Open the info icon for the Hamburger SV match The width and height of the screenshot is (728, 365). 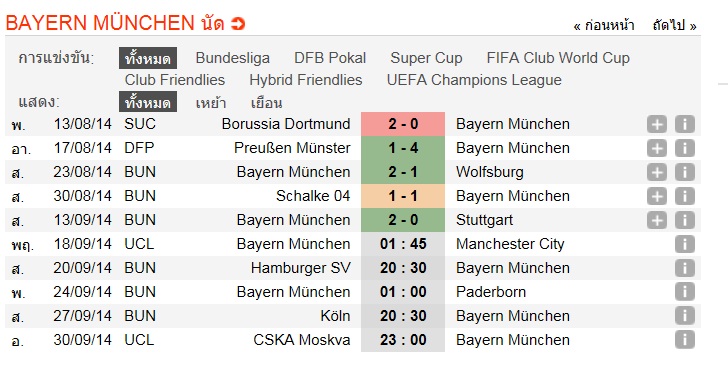tap(685, 268)
